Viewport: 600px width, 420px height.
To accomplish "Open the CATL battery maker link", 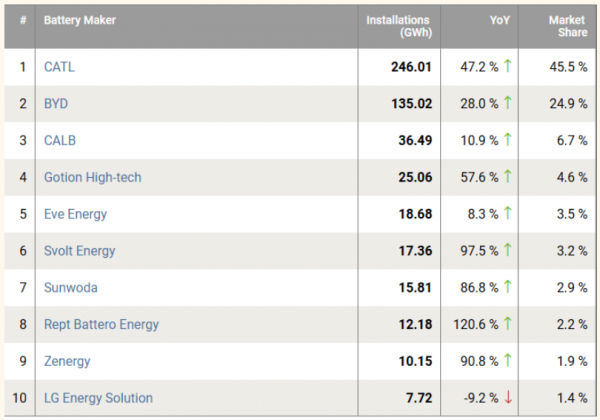I will point(59,67).
